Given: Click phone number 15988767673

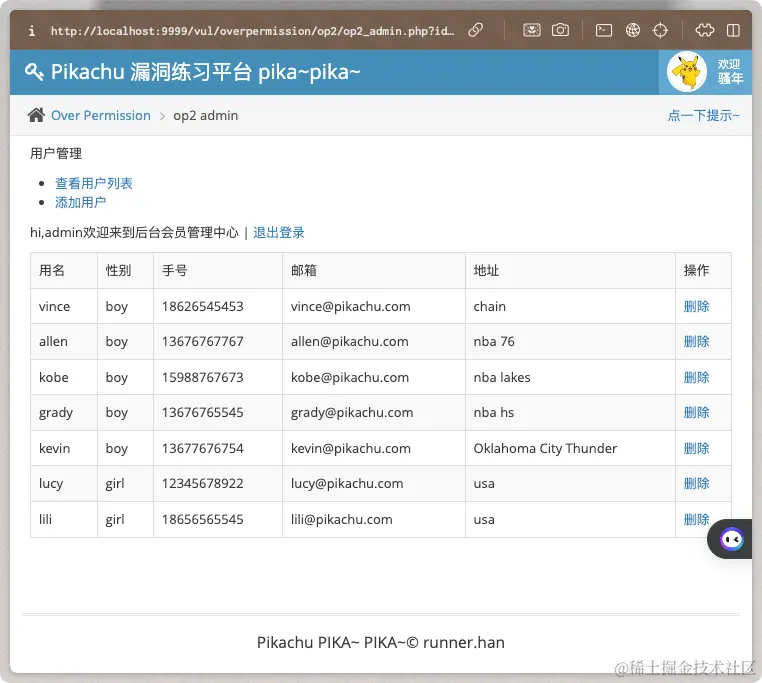Looking at the screenshot, I should pyautogui.click(x=203, y=378).
